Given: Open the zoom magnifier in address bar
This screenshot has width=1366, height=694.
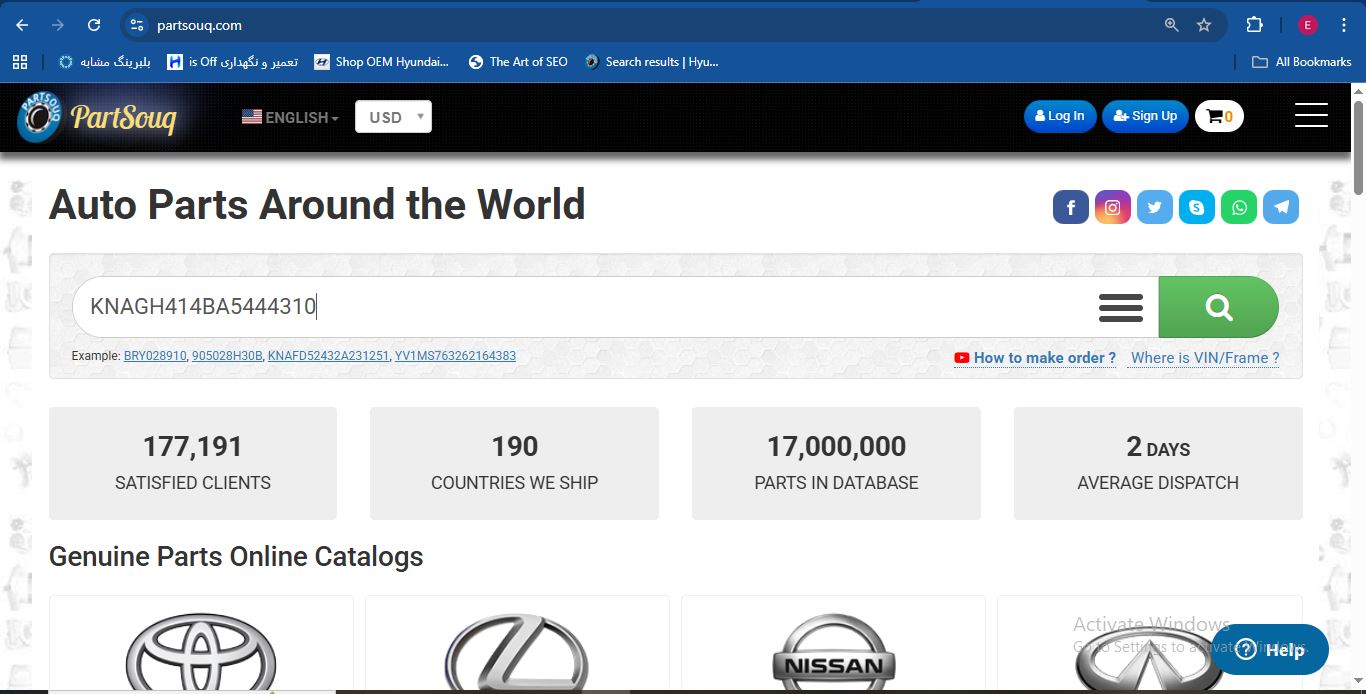Looking at the screenshot, I should [x=1172, y=25].
